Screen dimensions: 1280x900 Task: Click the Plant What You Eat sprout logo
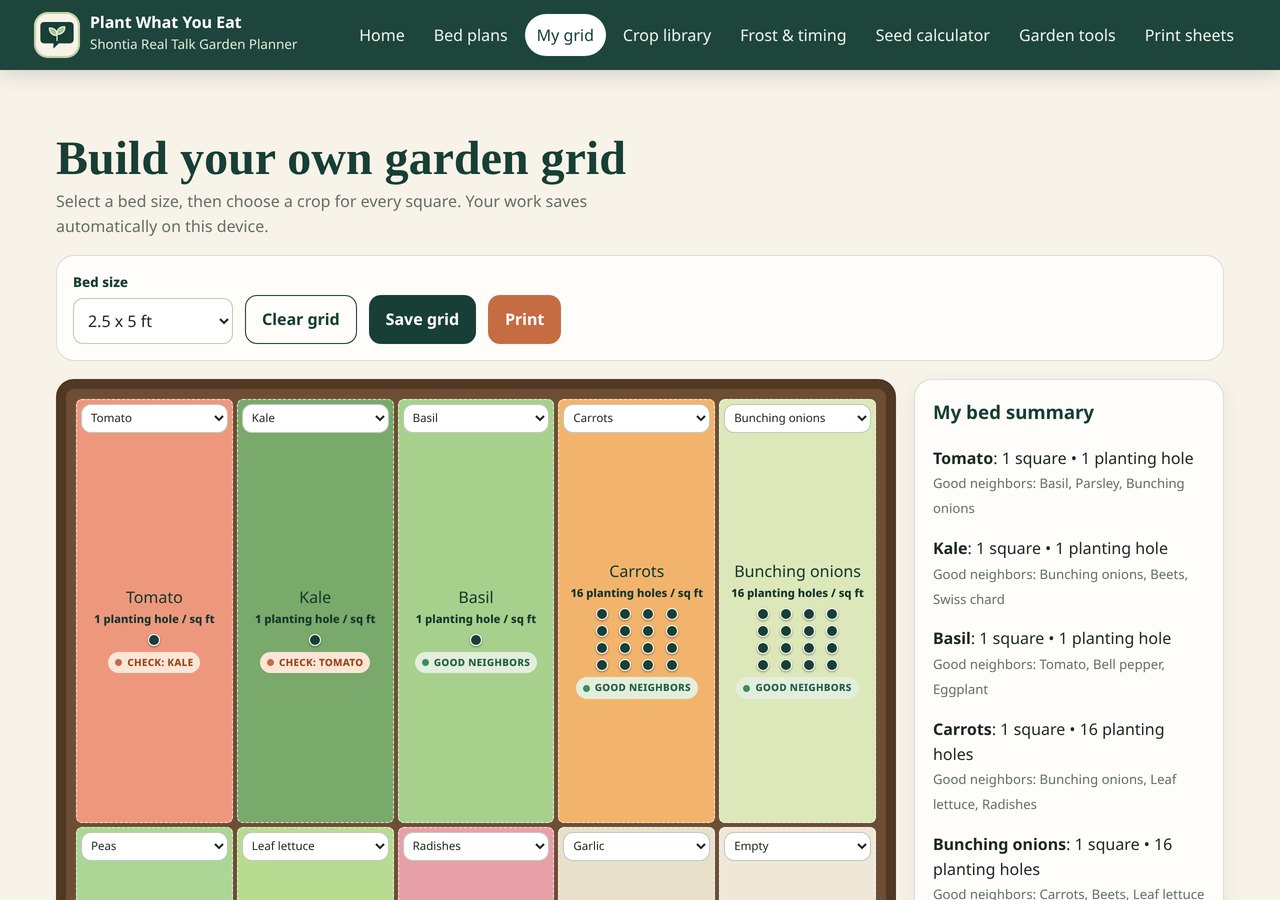point(57,35)
